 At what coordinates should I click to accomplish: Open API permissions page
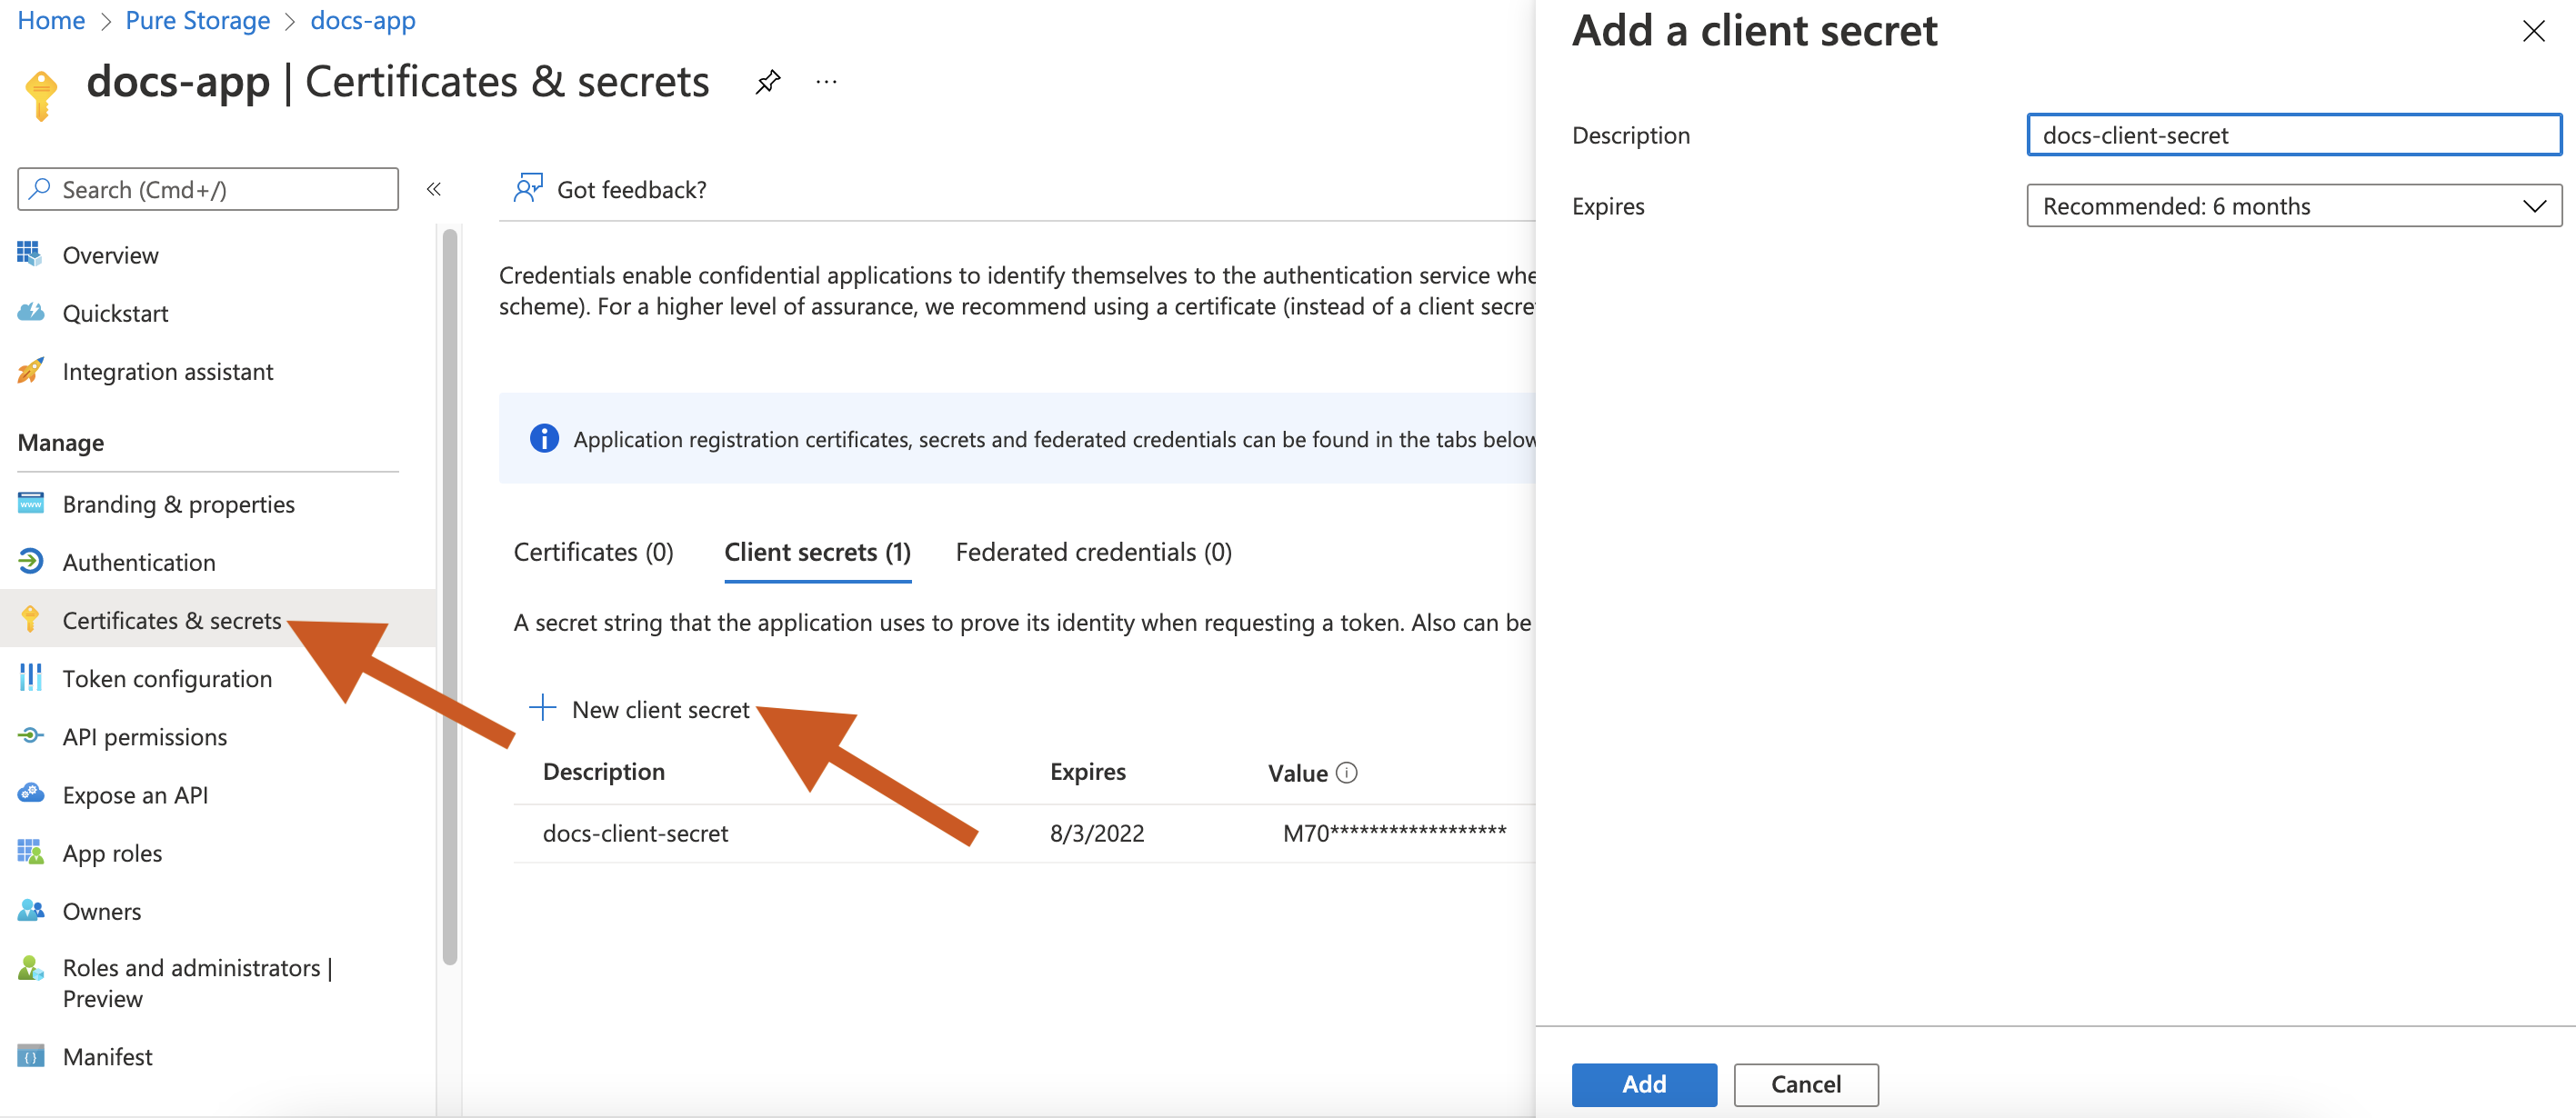point(145,736)
